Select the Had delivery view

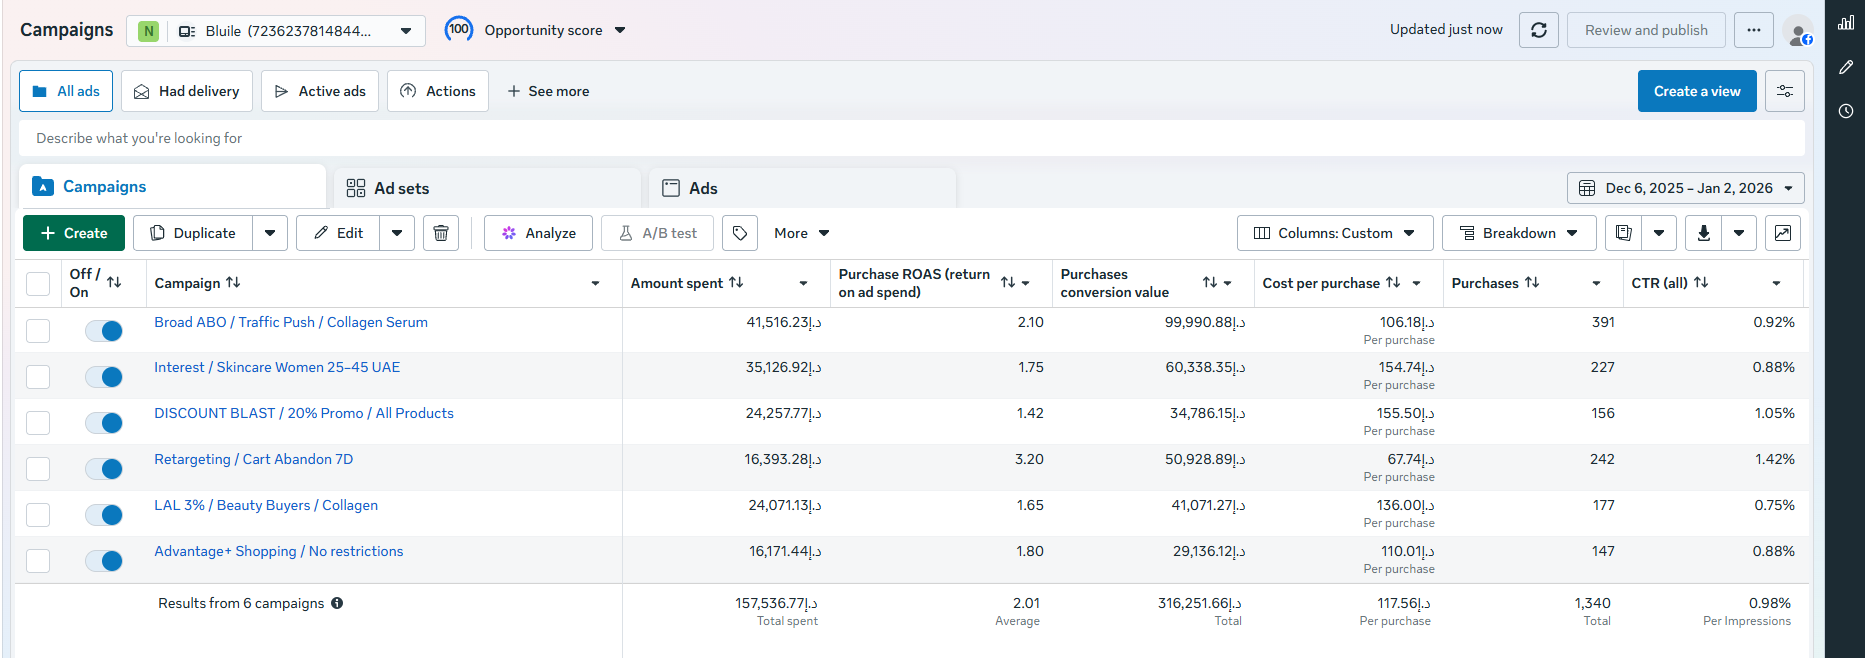[x=187, y=91]
